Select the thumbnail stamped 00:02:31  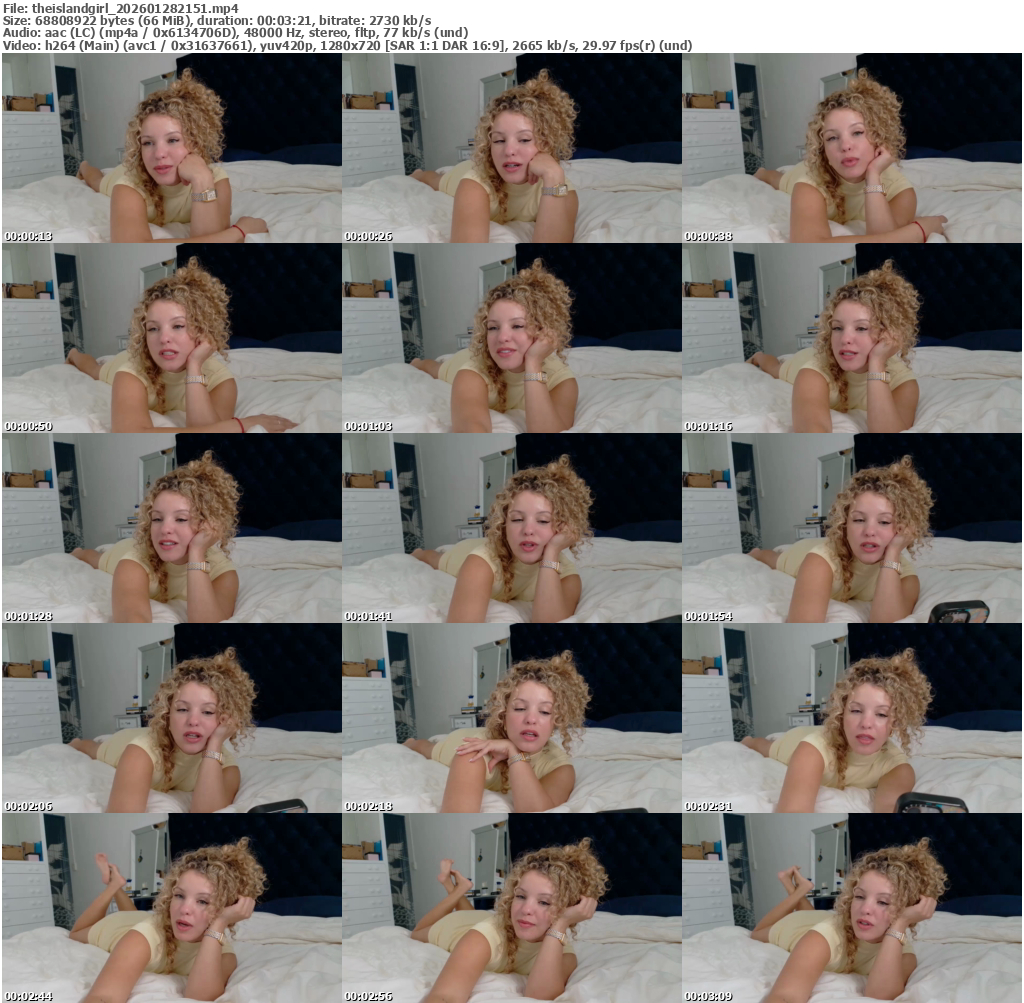pos(852,718)
